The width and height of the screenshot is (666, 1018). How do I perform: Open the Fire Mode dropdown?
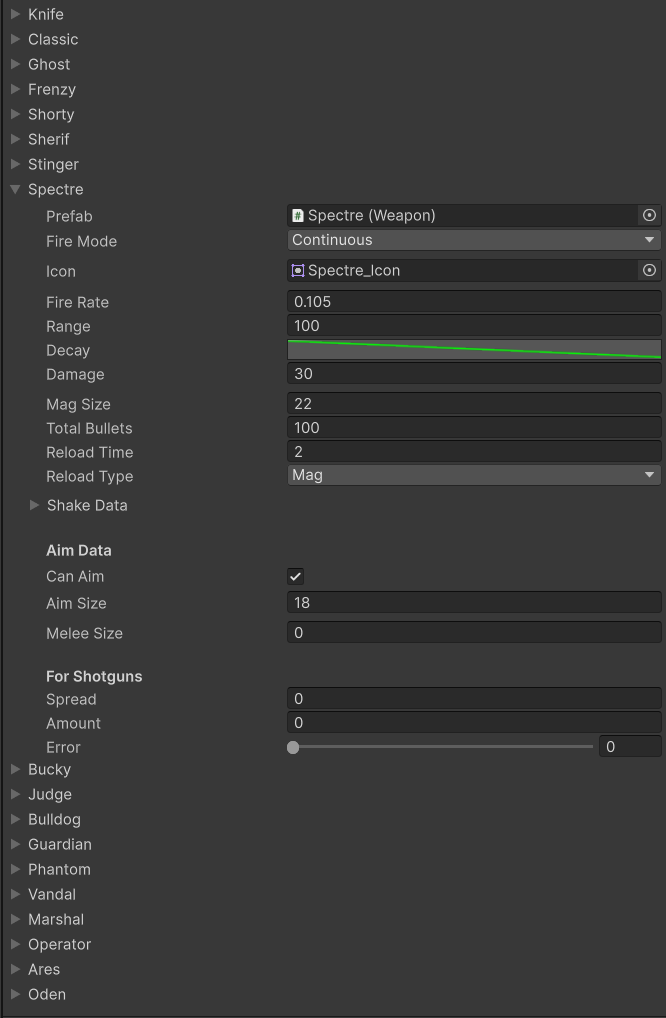[x=475, y=240]
